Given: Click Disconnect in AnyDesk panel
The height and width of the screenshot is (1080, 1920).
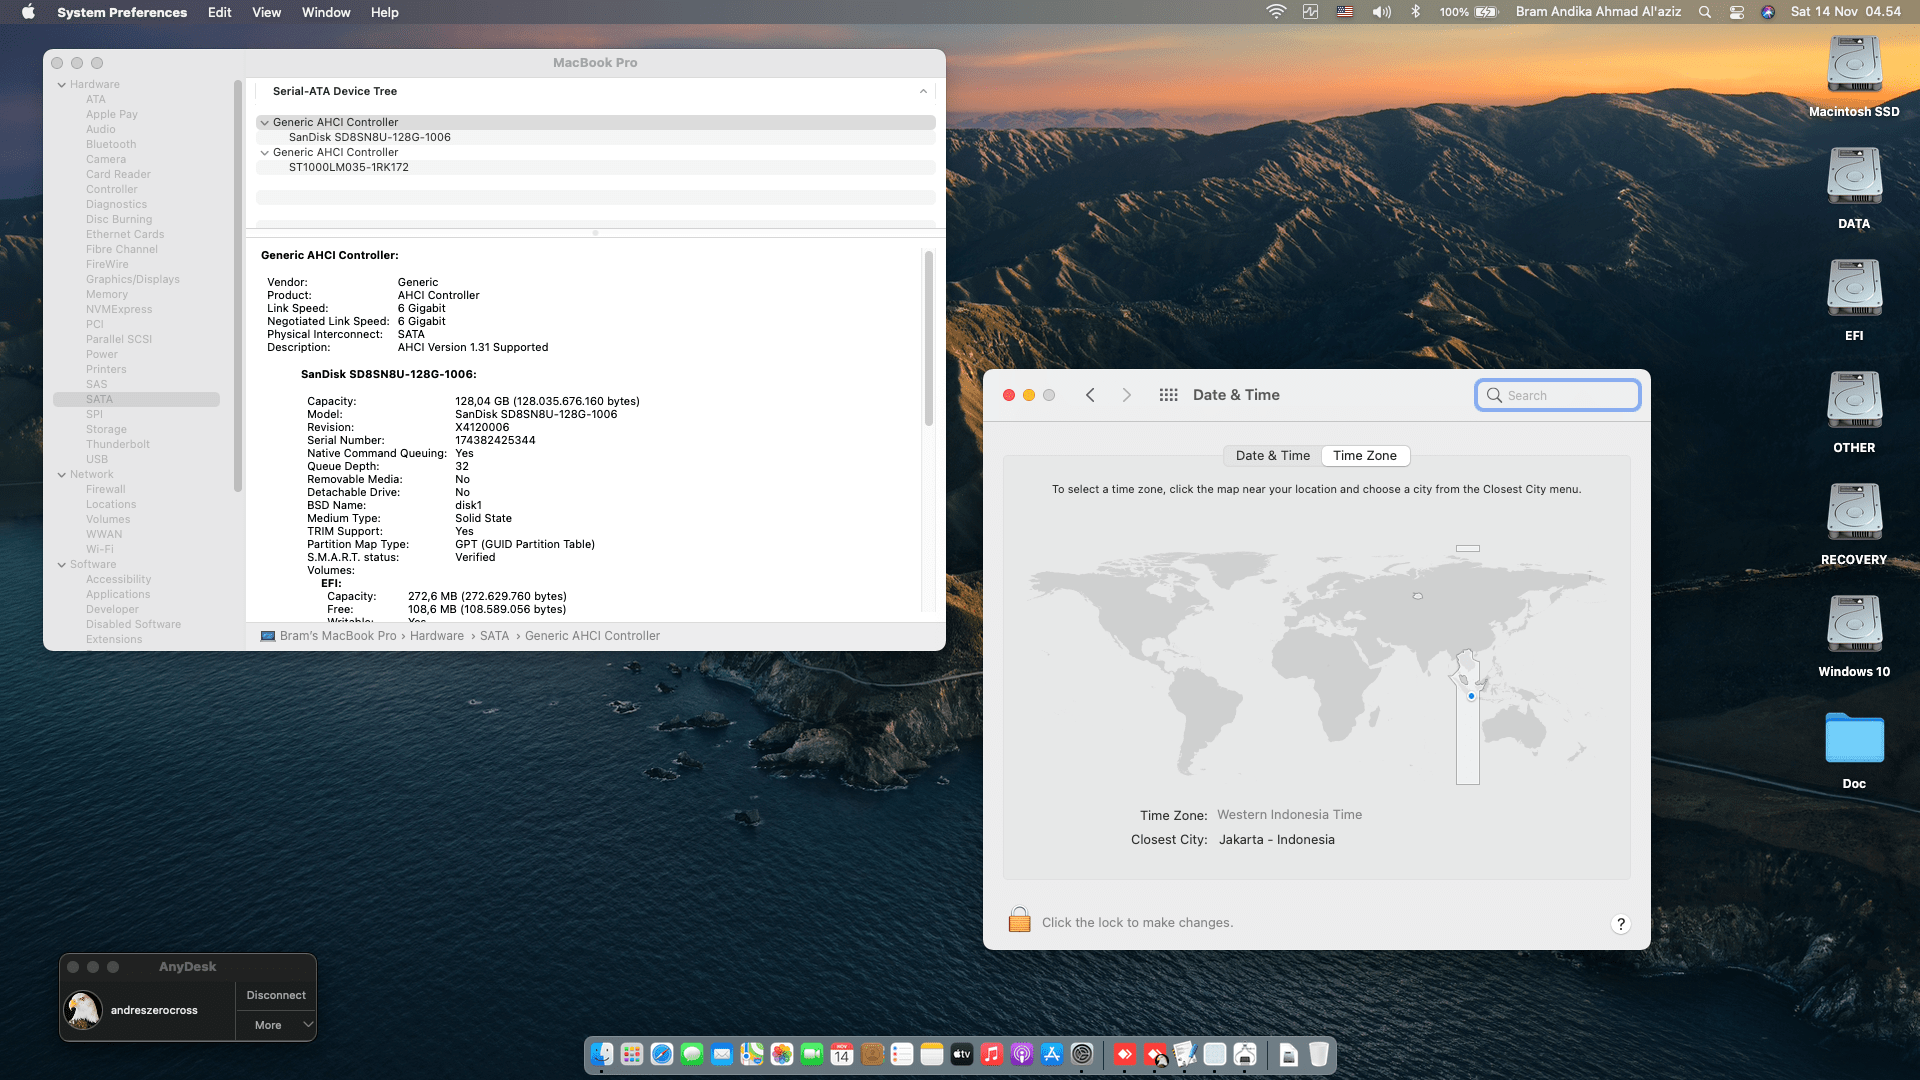Looking at the screenshot, I should 276,995.
